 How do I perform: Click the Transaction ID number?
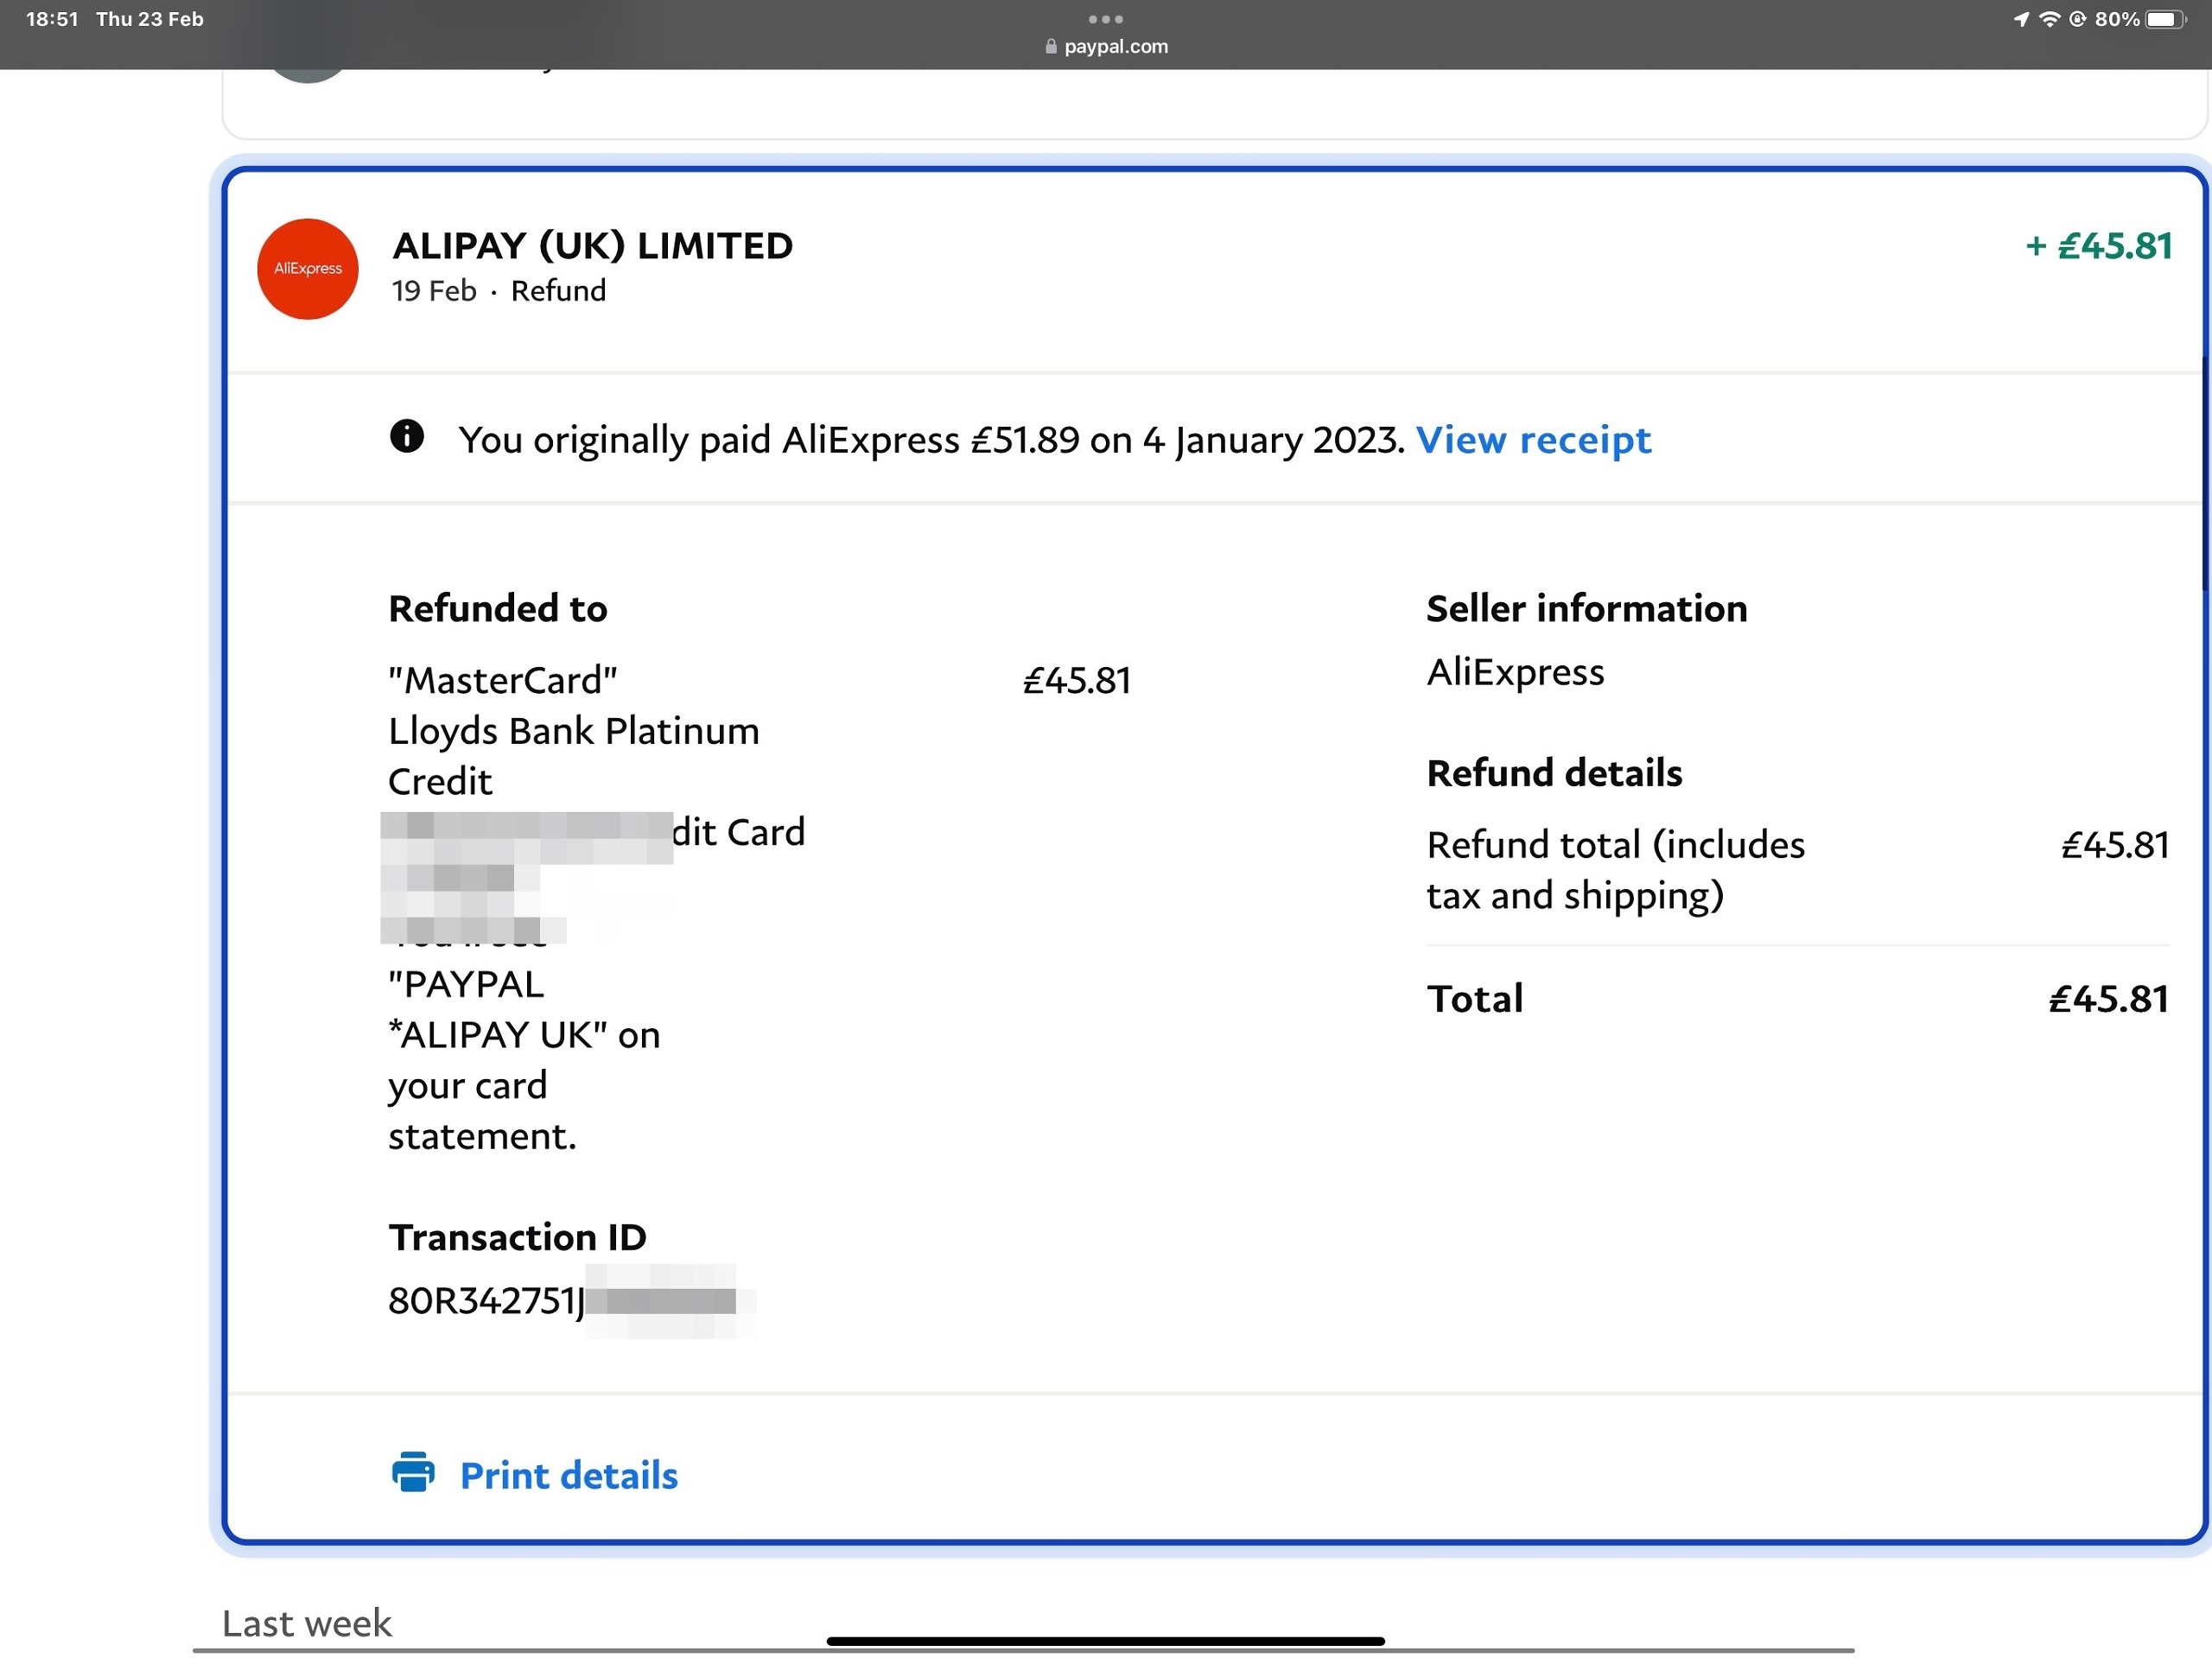point(570,1301)
